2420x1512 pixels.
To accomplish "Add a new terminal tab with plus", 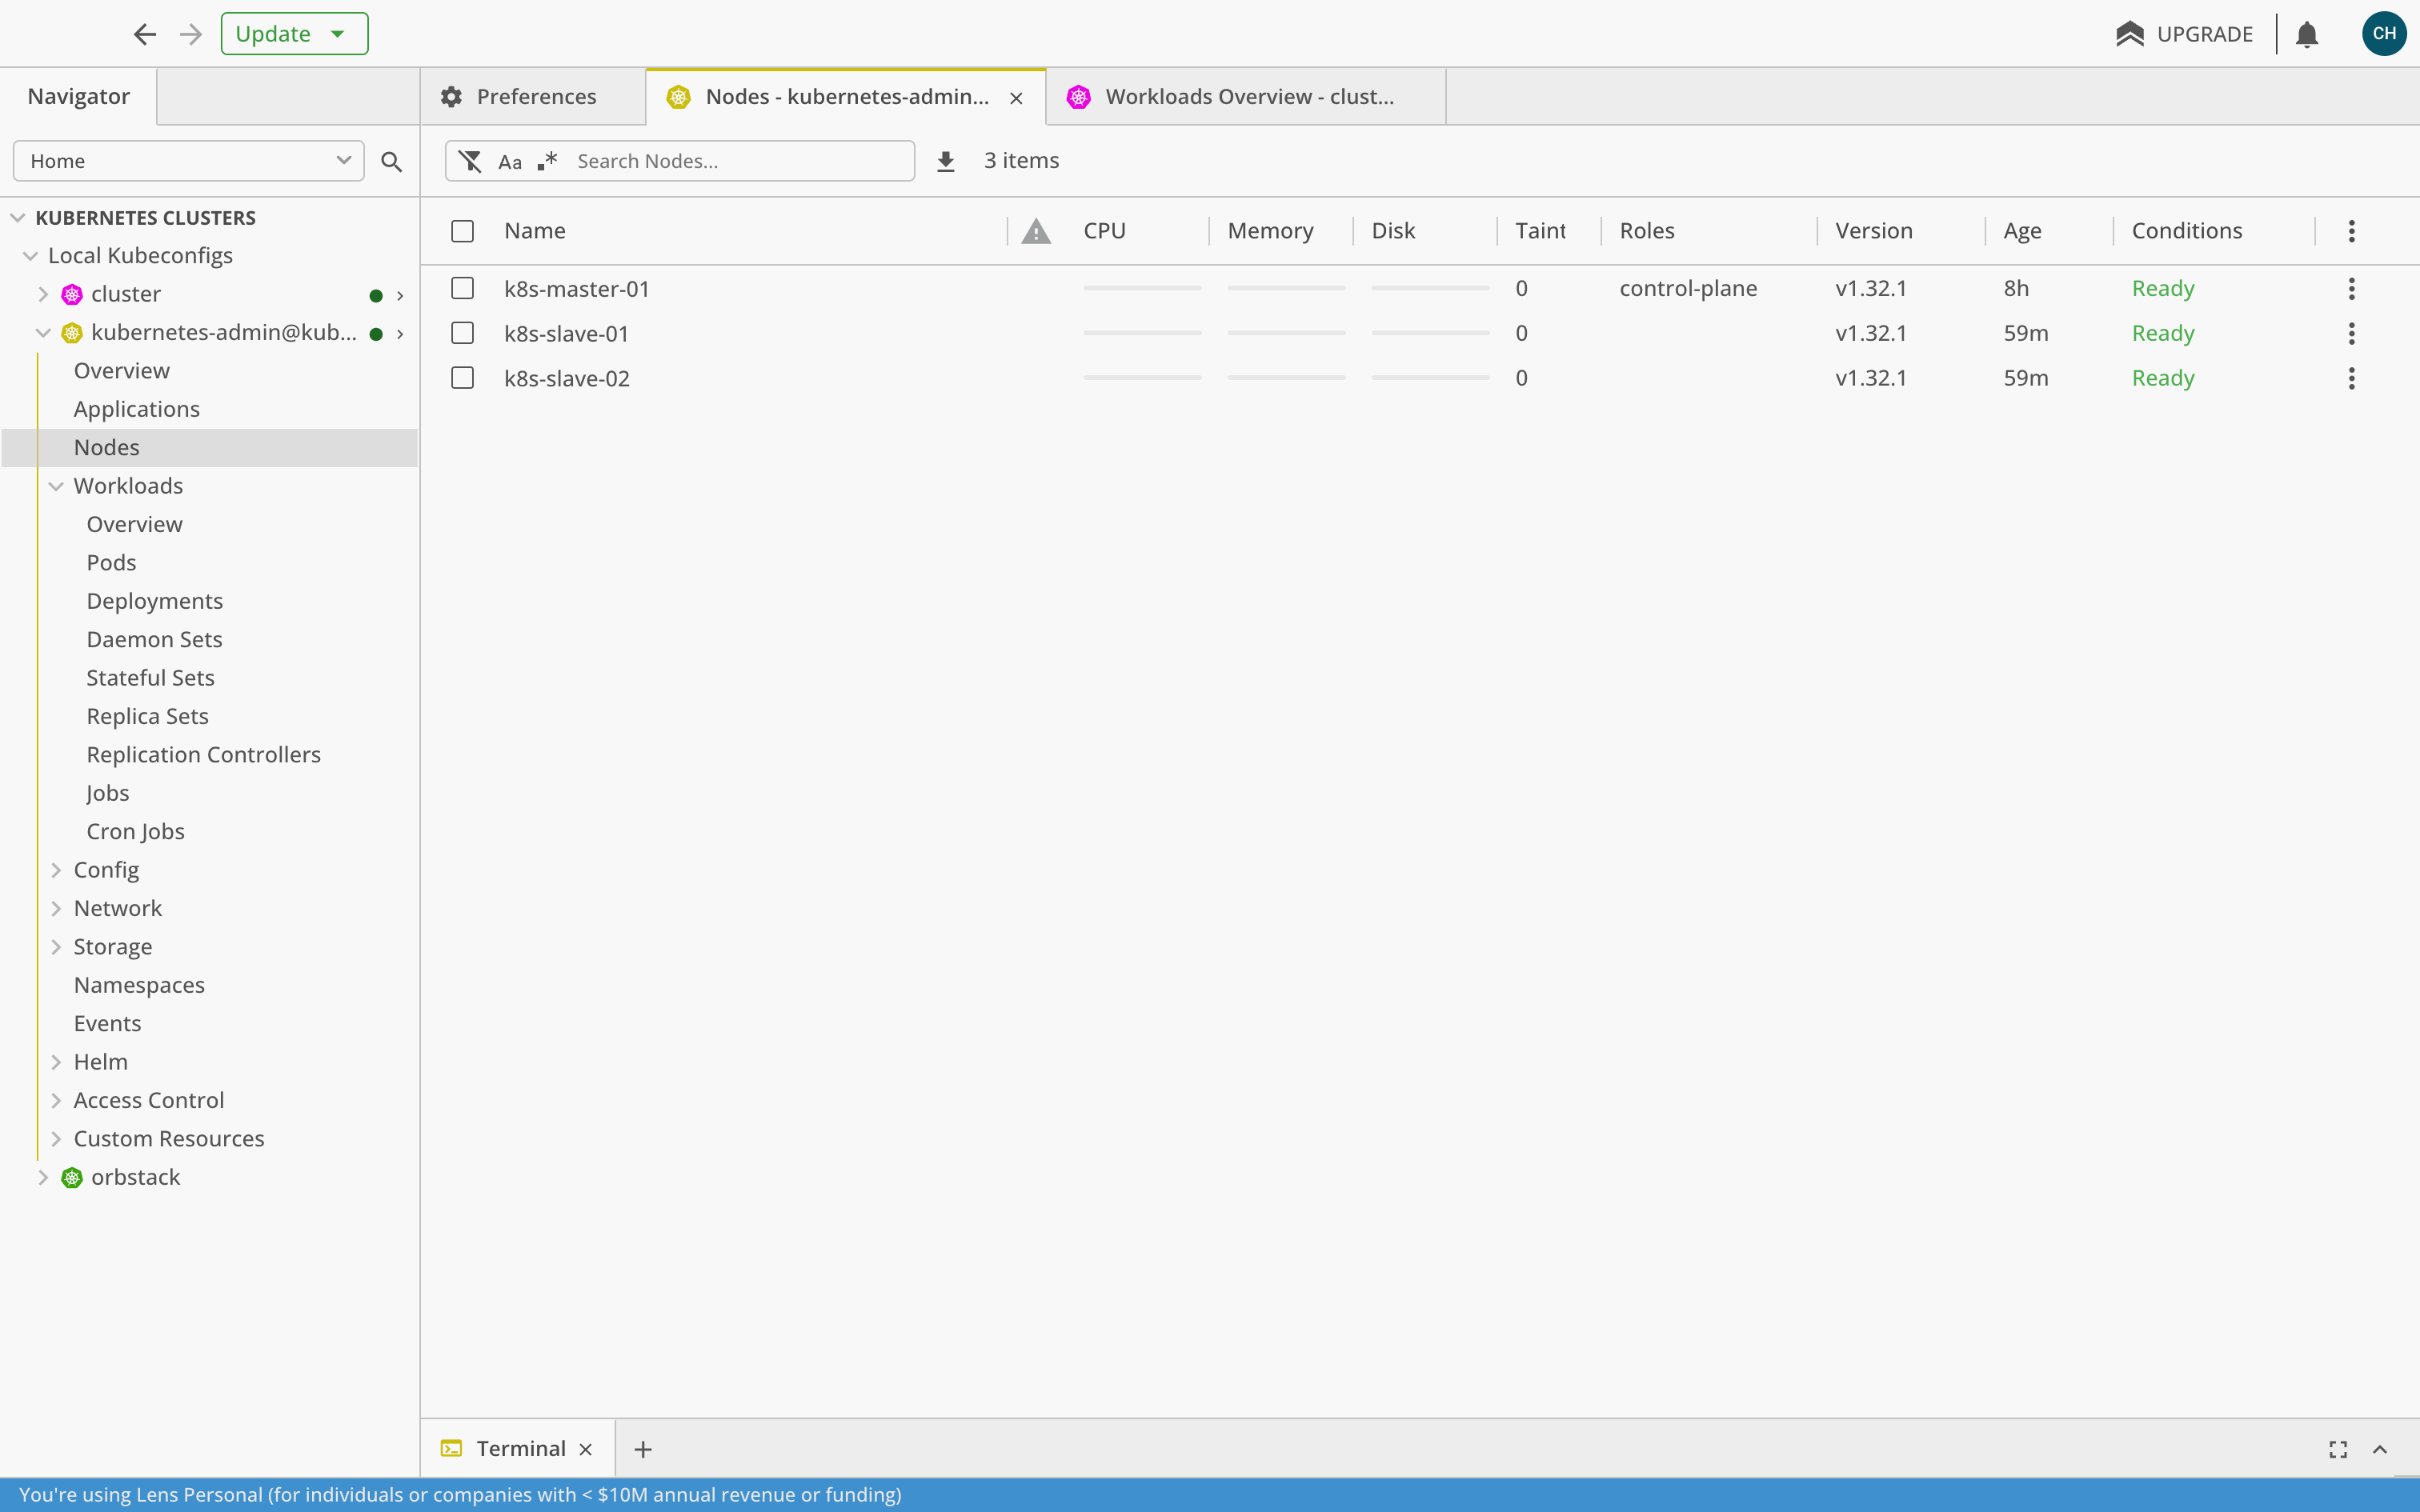I will coord(643,1449).
